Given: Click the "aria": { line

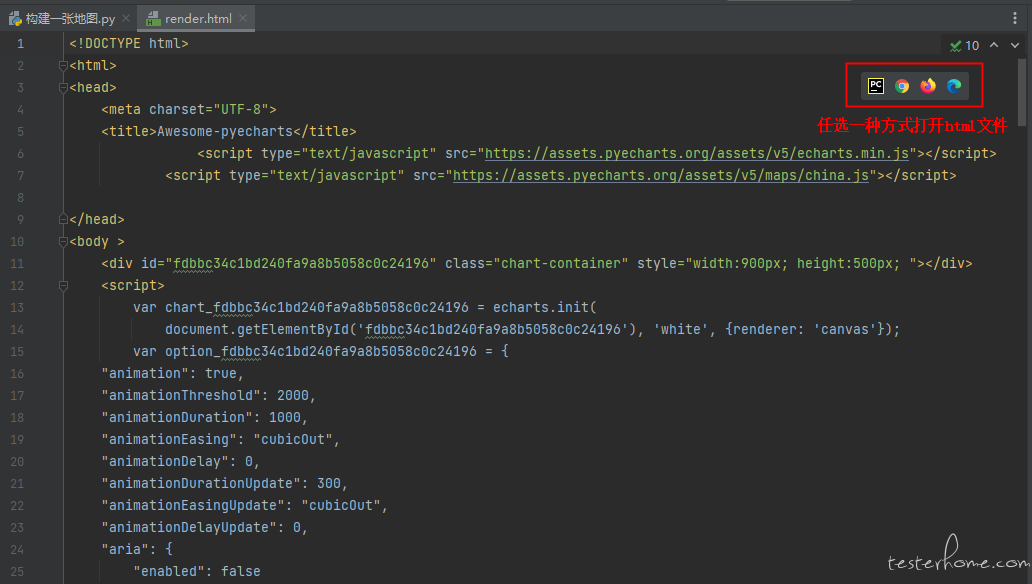Looking at the screenshot, I should (x=137, y=549).
